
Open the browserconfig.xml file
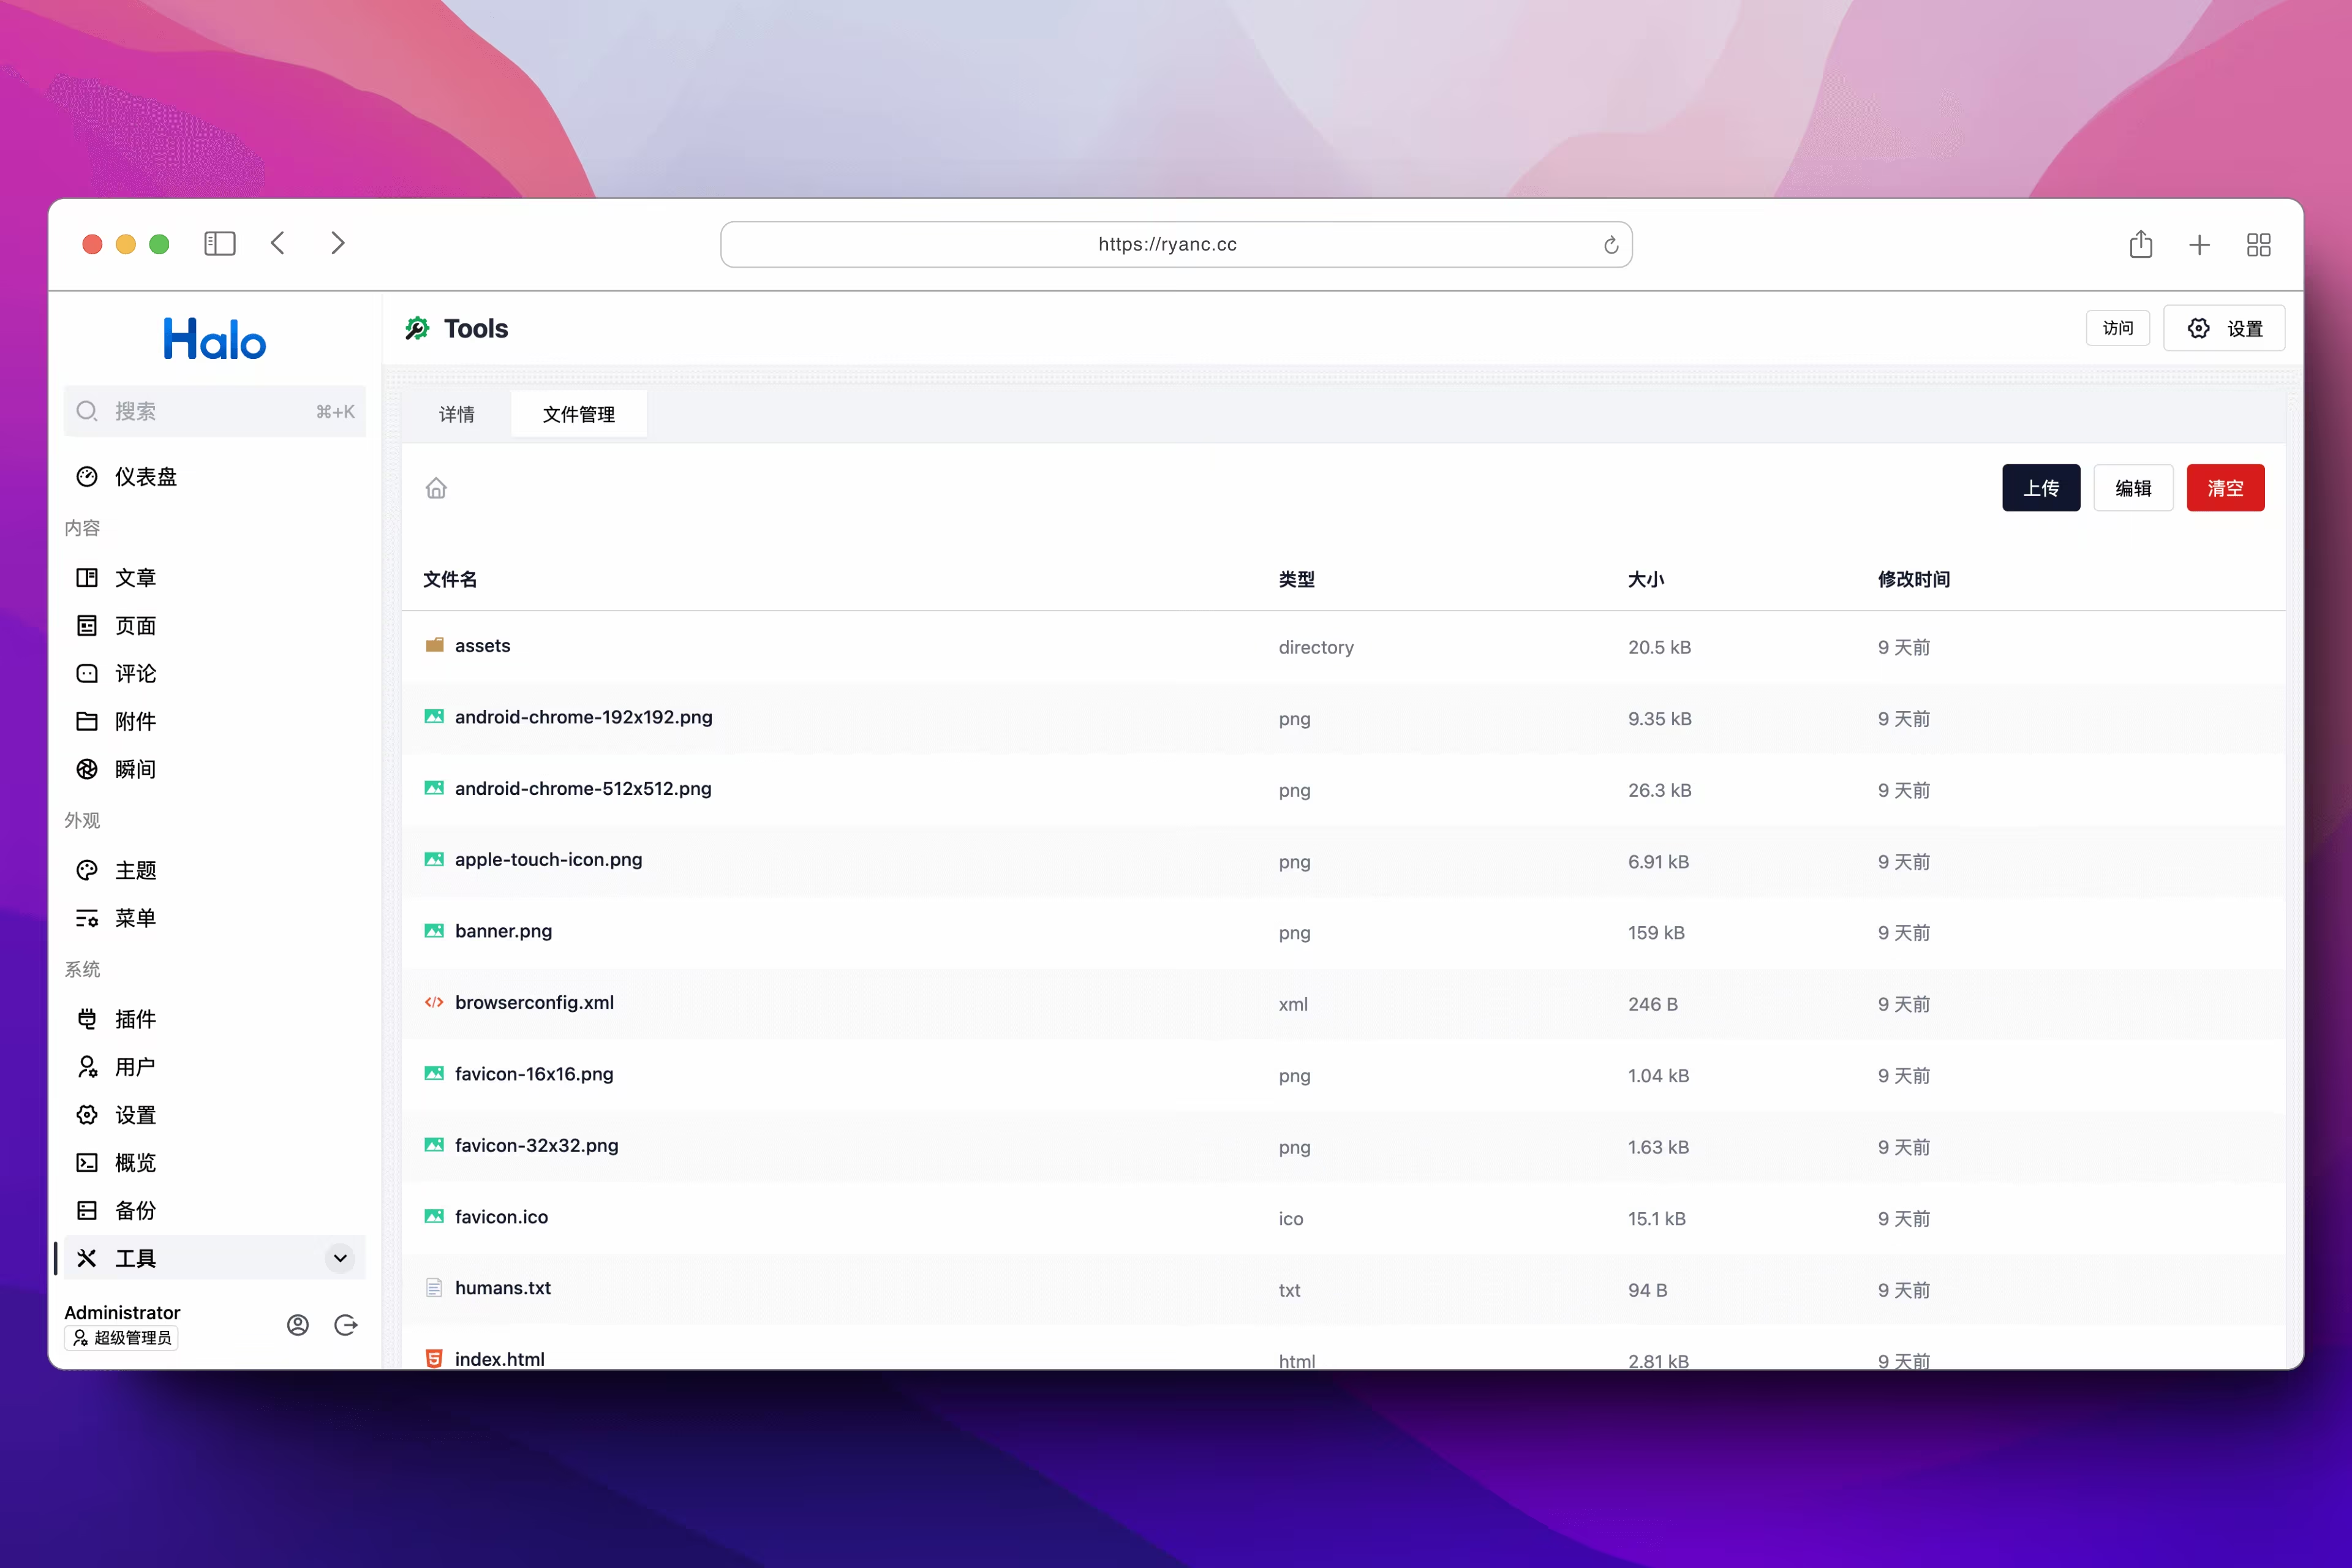534,1002
